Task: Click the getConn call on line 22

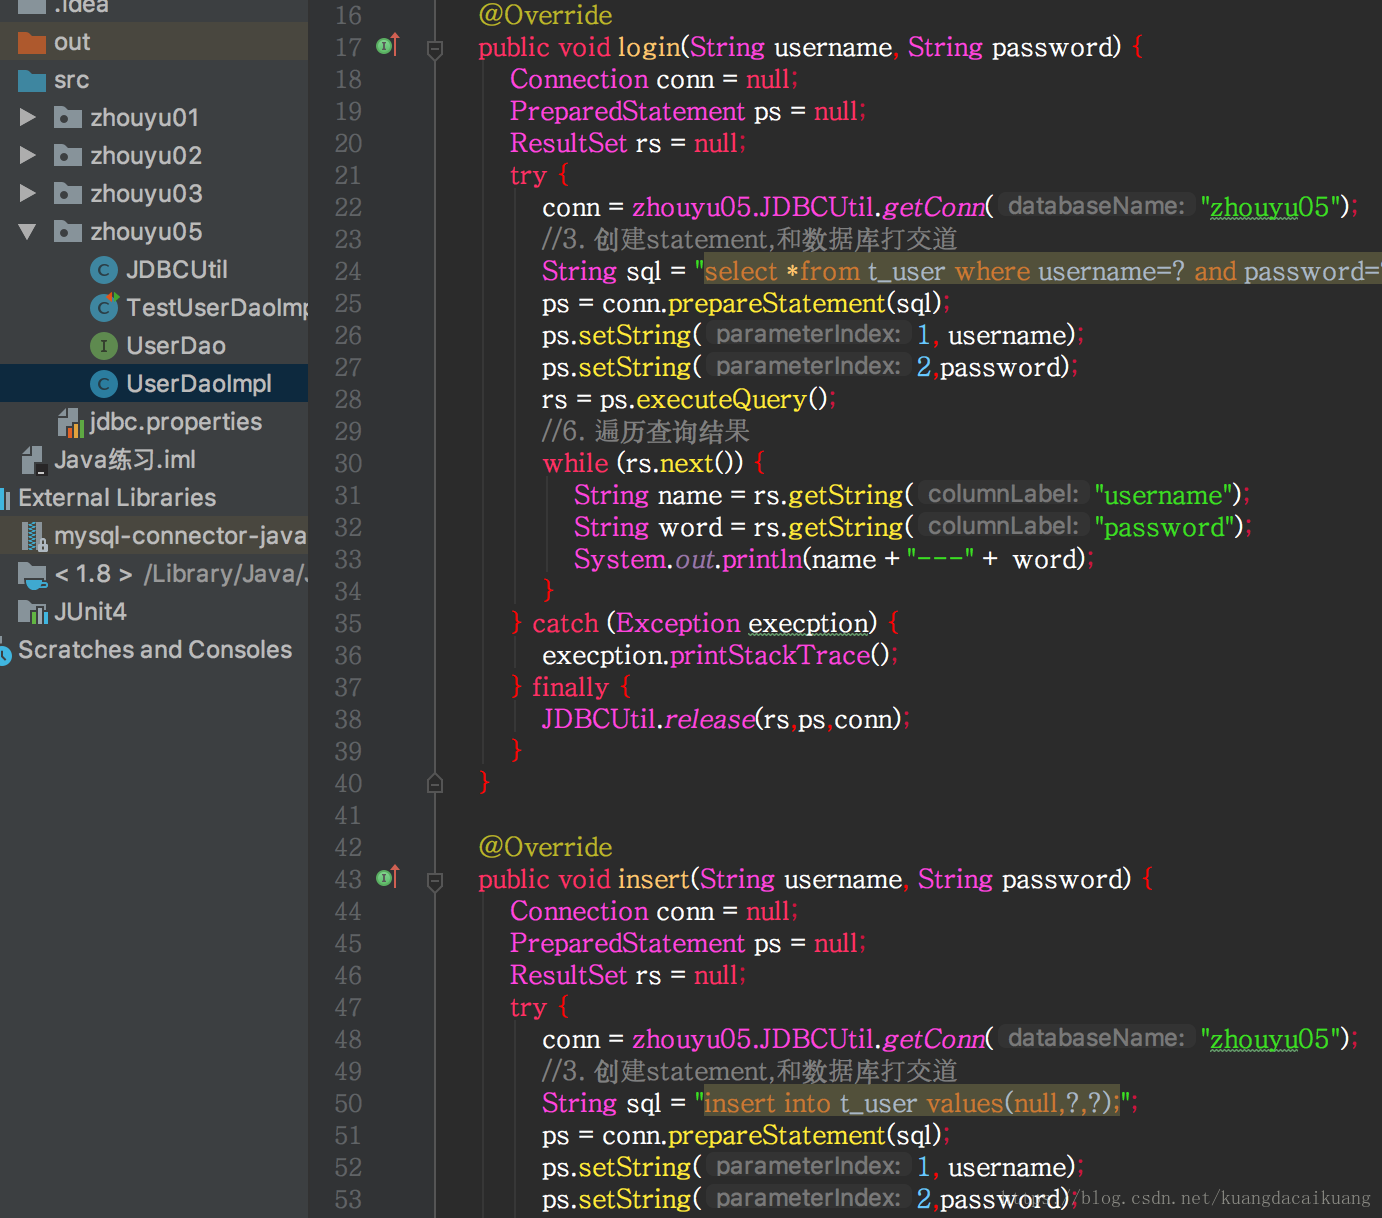Action: (x=934, y=207)
